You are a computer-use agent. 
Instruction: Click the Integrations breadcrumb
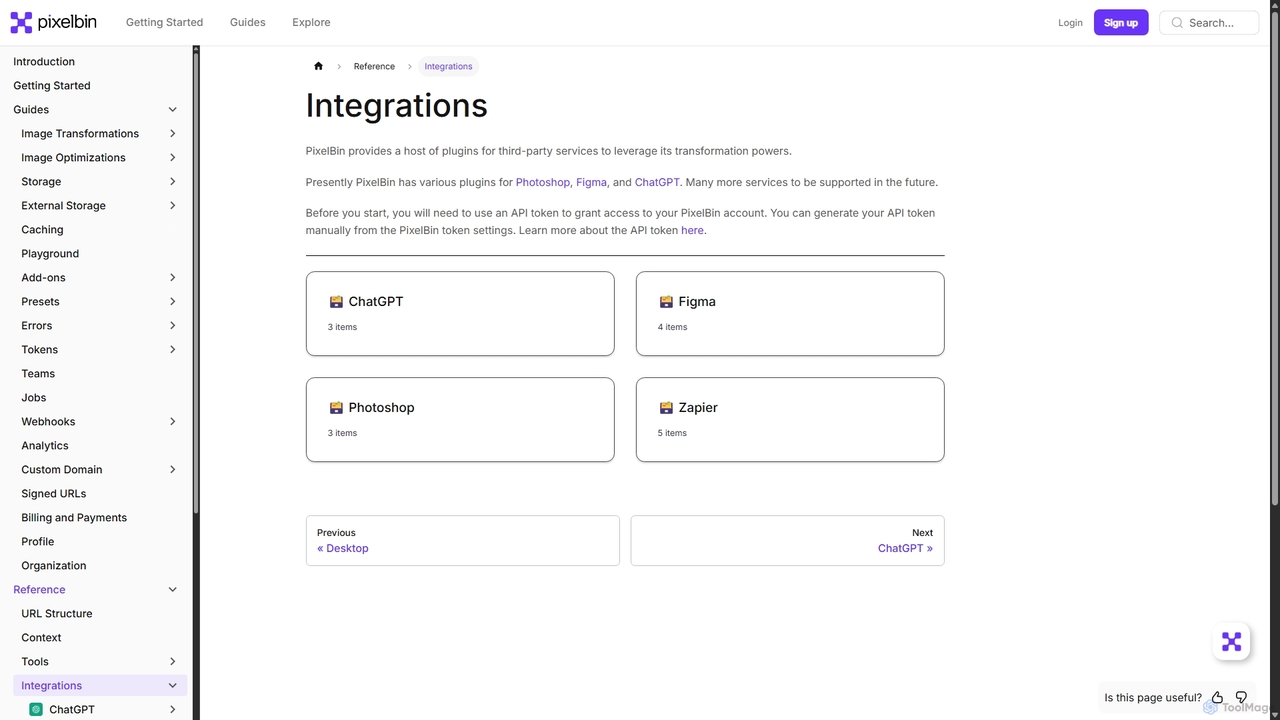(x=448, y=66)
